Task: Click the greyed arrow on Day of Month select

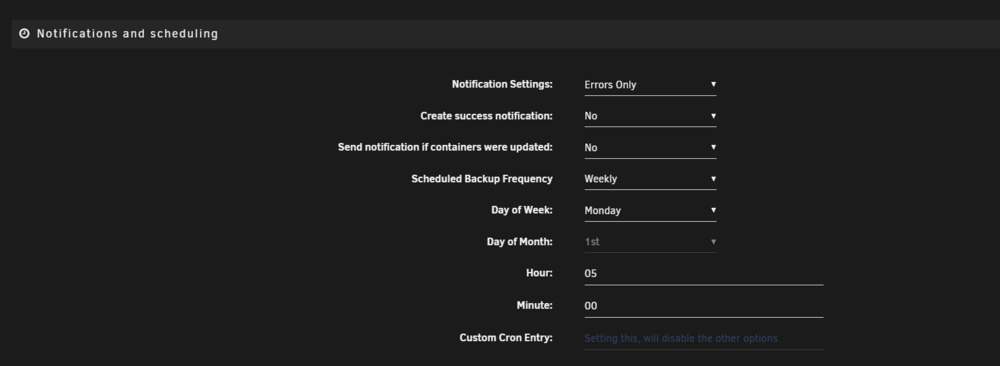Action: pos(713,242)
